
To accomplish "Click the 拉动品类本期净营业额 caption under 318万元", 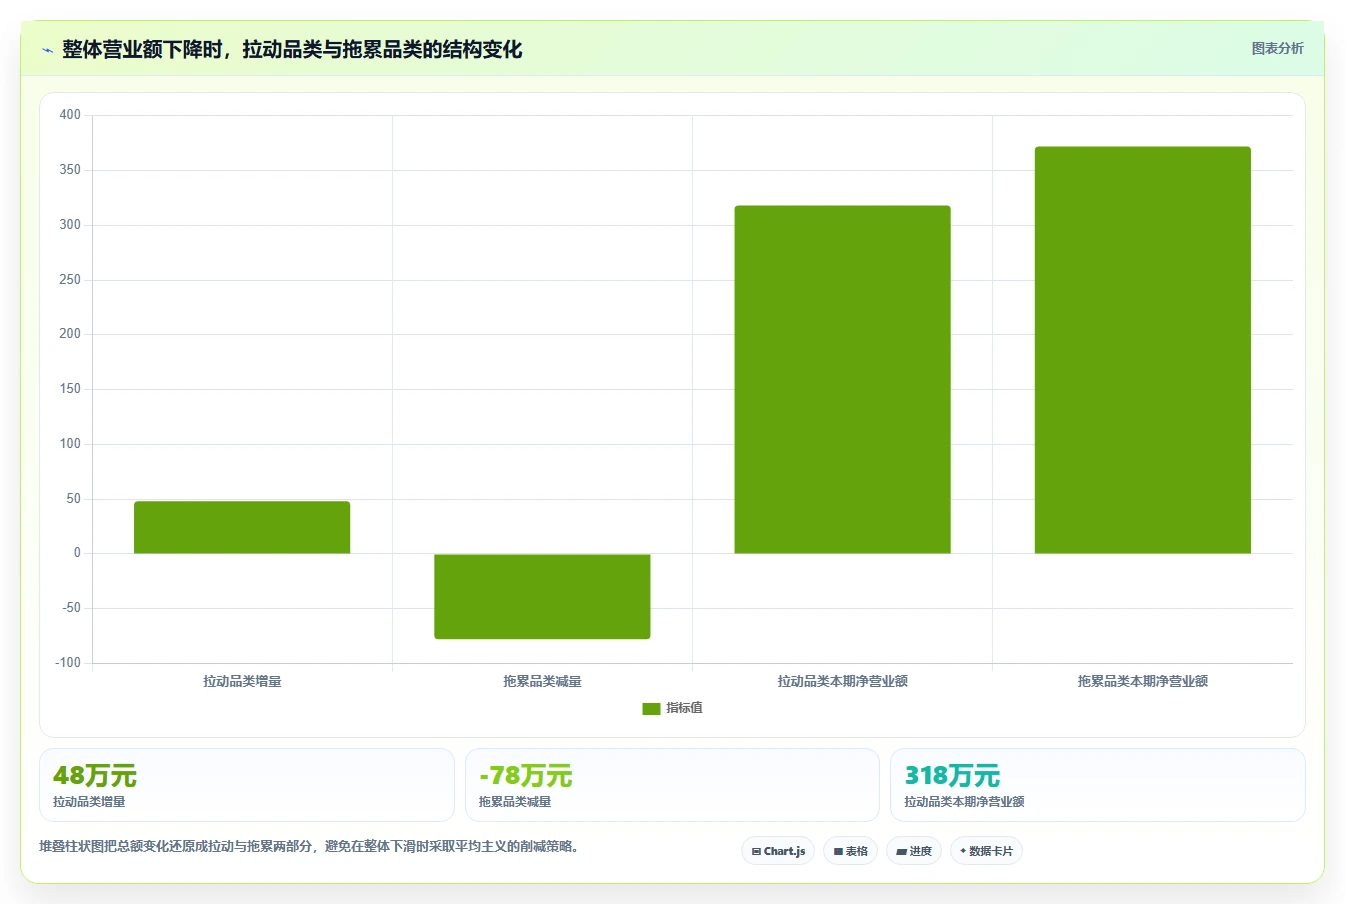I will click(964, 802).
